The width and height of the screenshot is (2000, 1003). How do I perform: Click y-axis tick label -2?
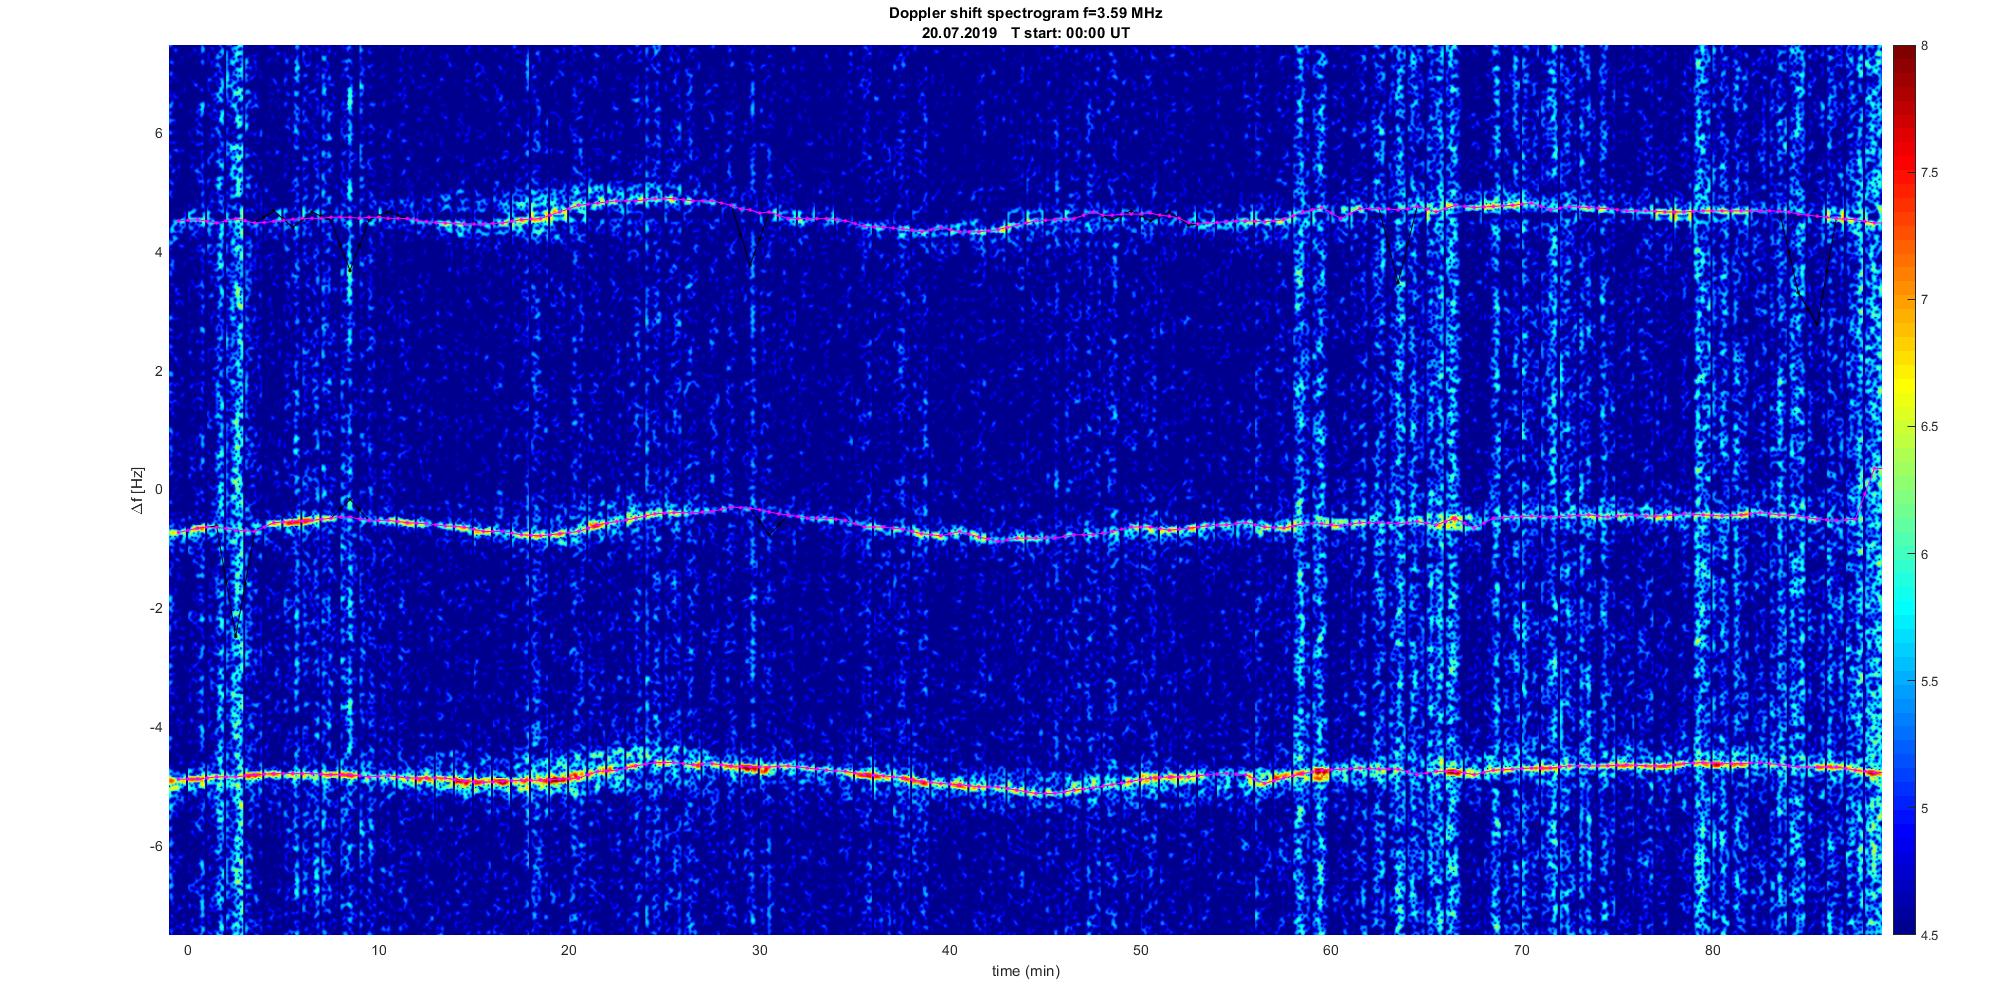pos(155,609)
